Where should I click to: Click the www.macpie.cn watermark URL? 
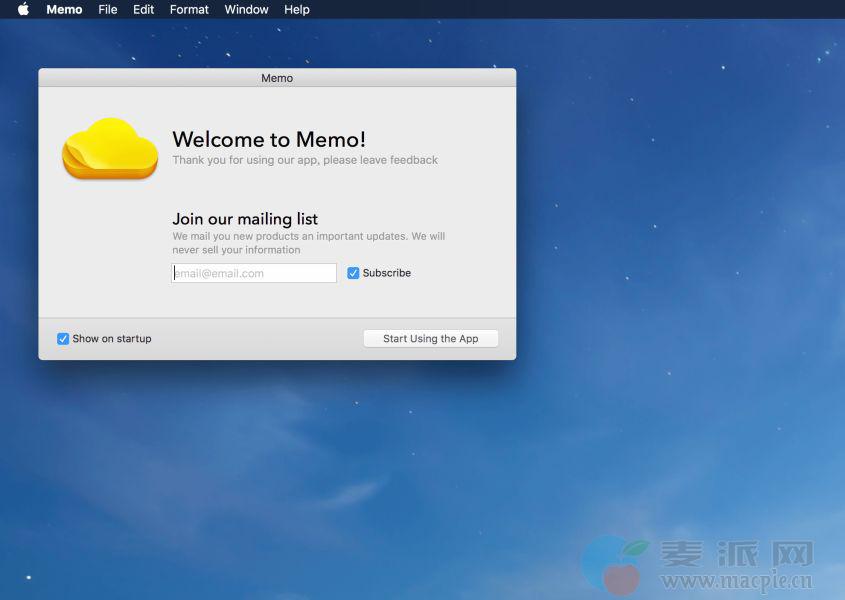coord(736,581)
